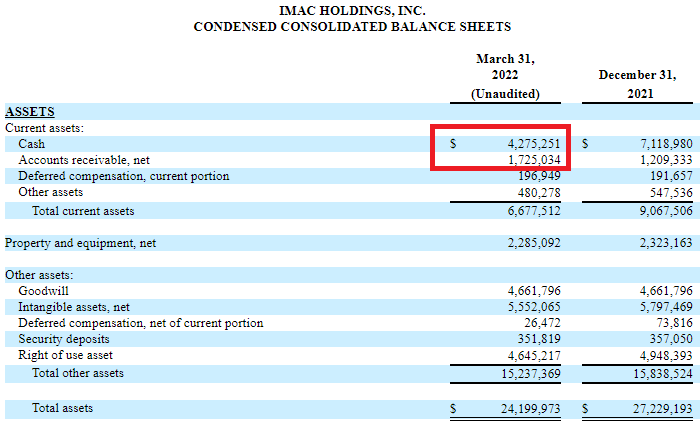Image resolution: width=700 pixels, height=425 pixels.
Task: Select intangible assets value 5,552,065
Action: tap(533, 307)
